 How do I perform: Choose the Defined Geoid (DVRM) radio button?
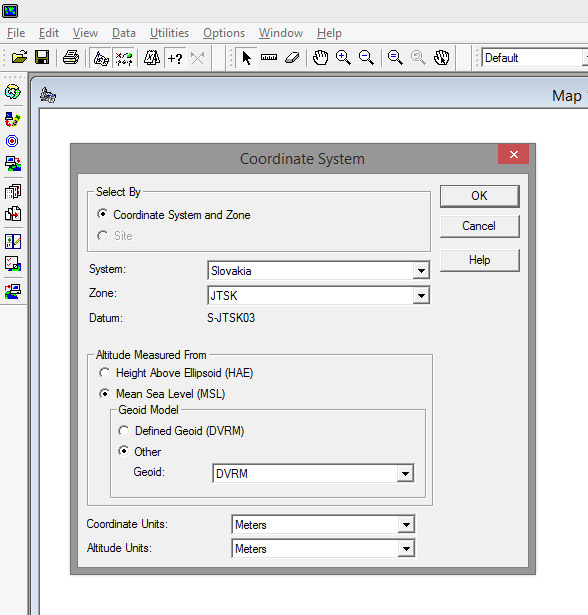181,431
